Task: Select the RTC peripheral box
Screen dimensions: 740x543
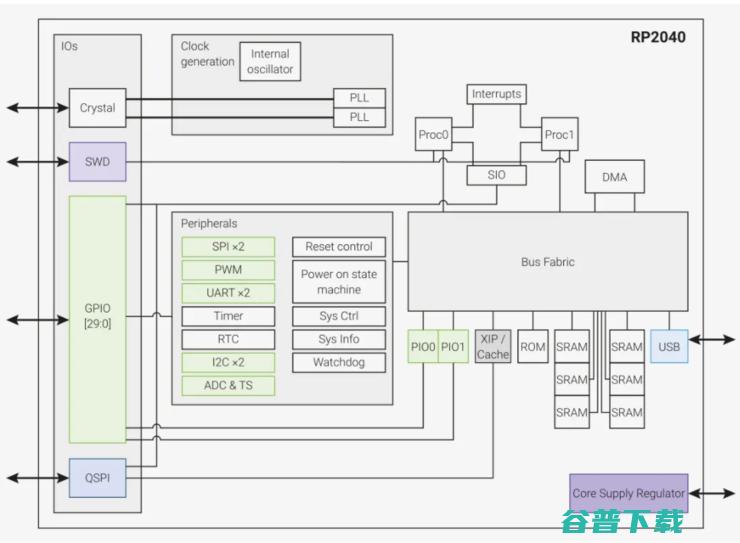Action: click(x=228, y=339)
